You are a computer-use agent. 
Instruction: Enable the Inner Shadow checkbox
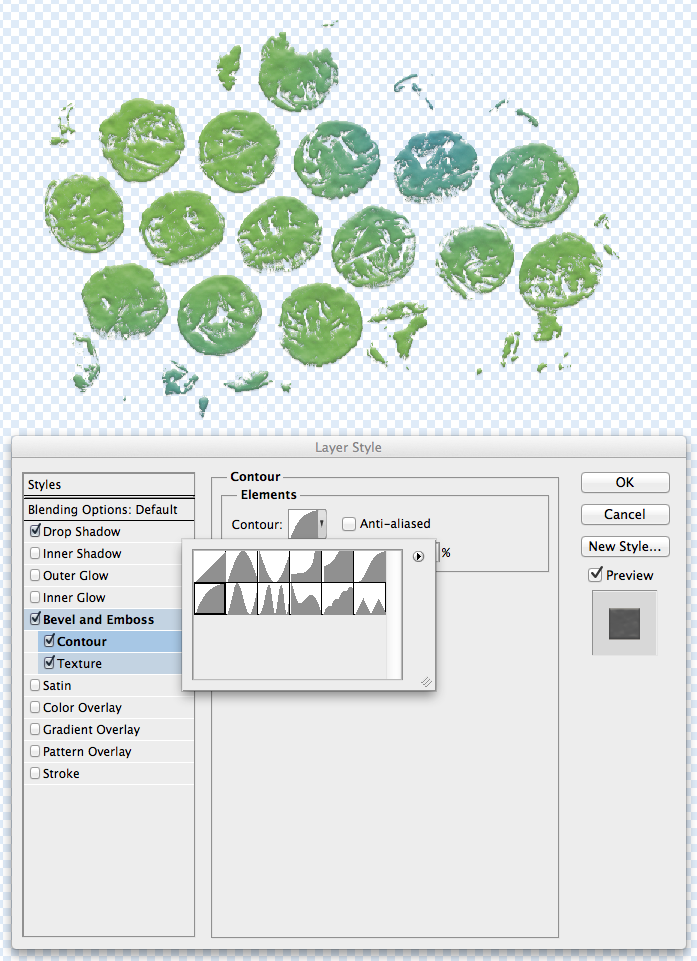(36, 553)
